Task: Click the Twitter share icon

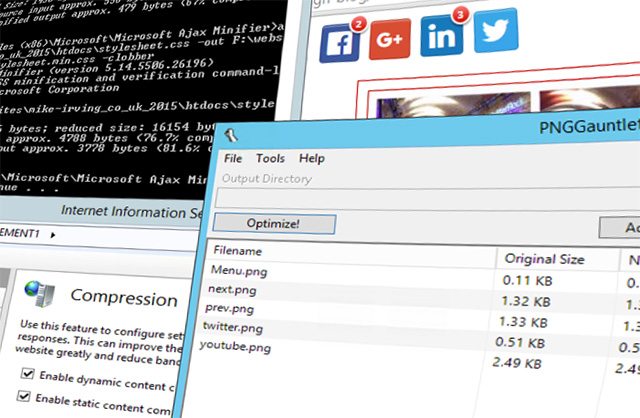Action: 496,30
